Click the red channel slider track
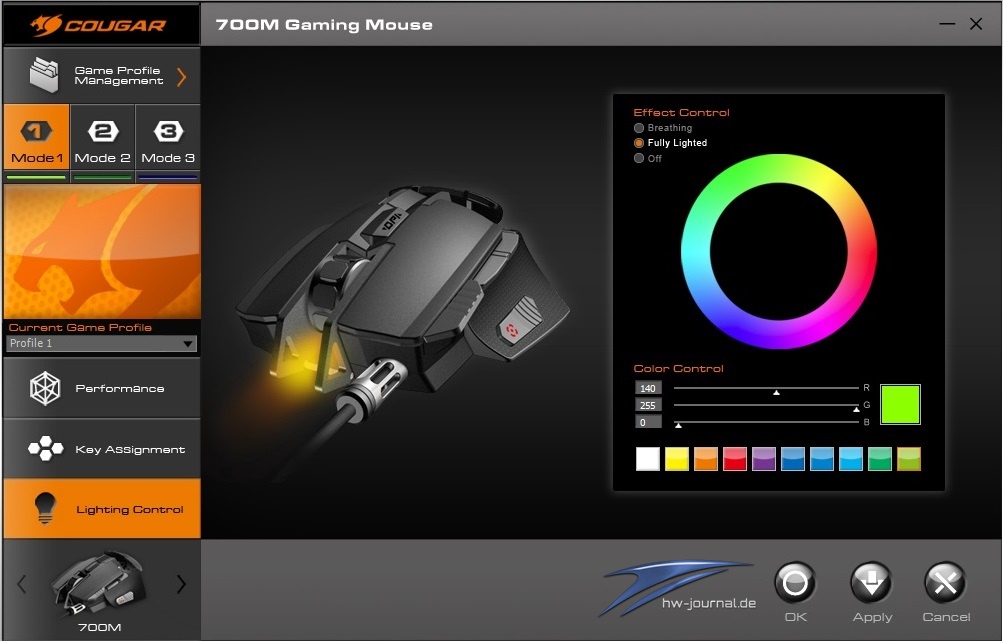Screen dimensions: 1003x641 pos(766,388)
